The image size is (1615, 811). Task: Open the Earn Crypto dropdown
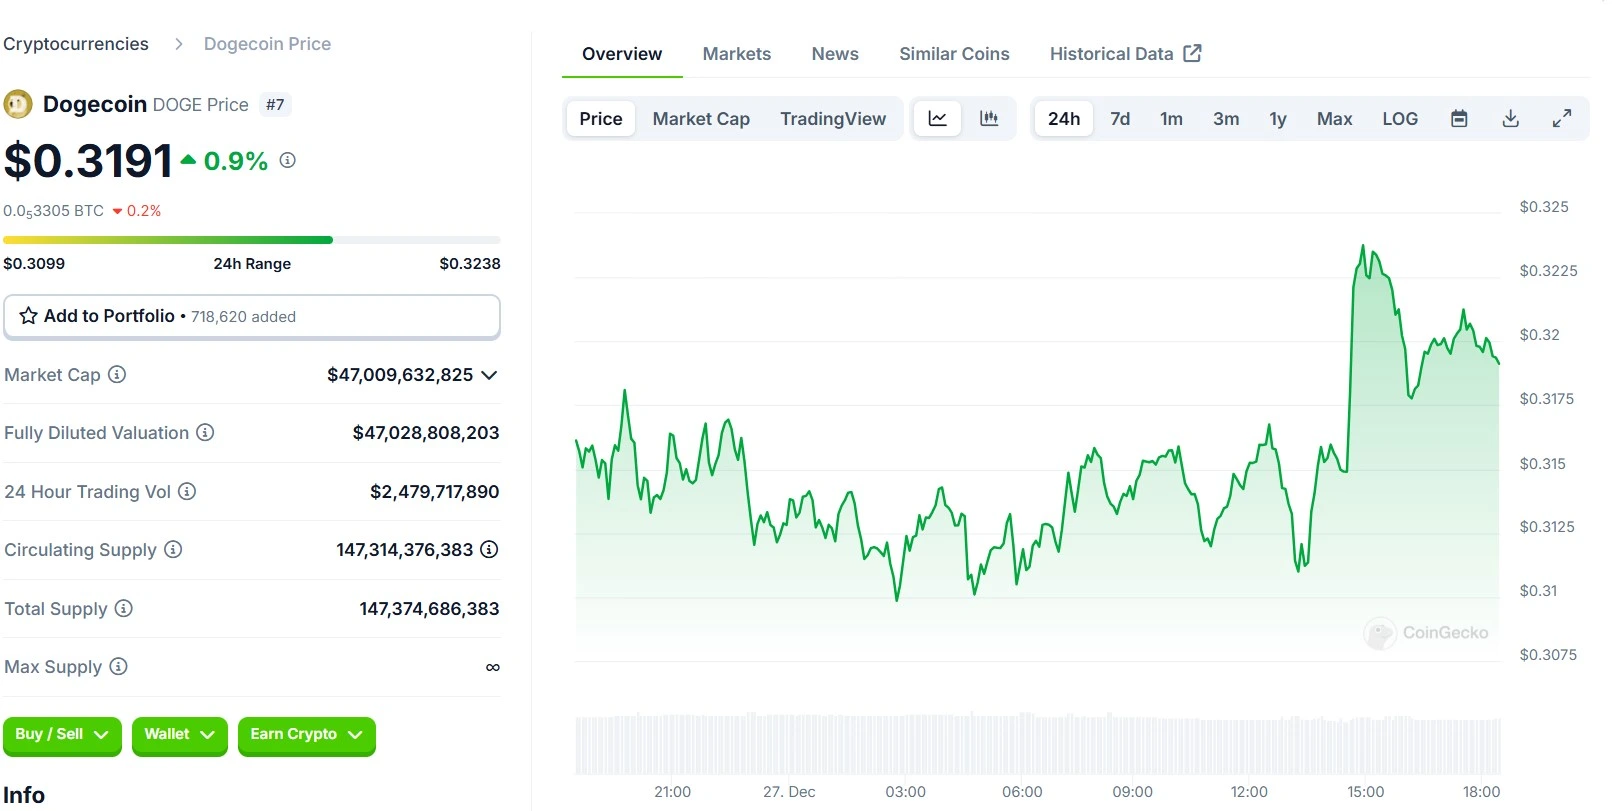tap(306, 735)
